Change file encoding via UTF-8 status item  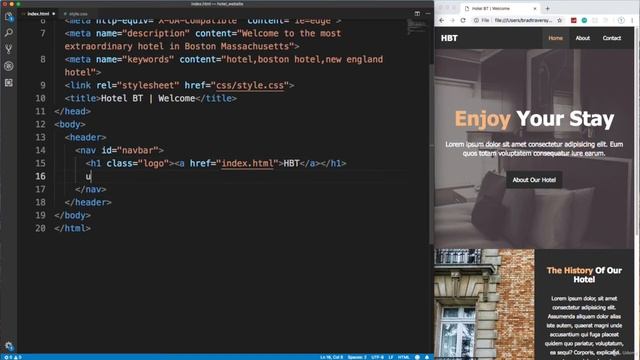pyautogui.click(x=377, y=357)
